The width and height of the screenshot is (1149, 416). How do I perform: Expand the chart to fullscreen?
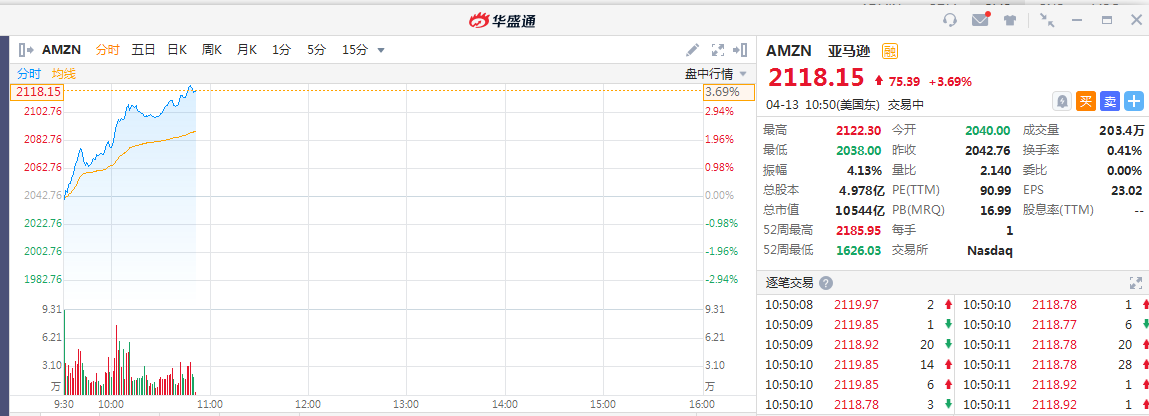[x=717, y=49]
